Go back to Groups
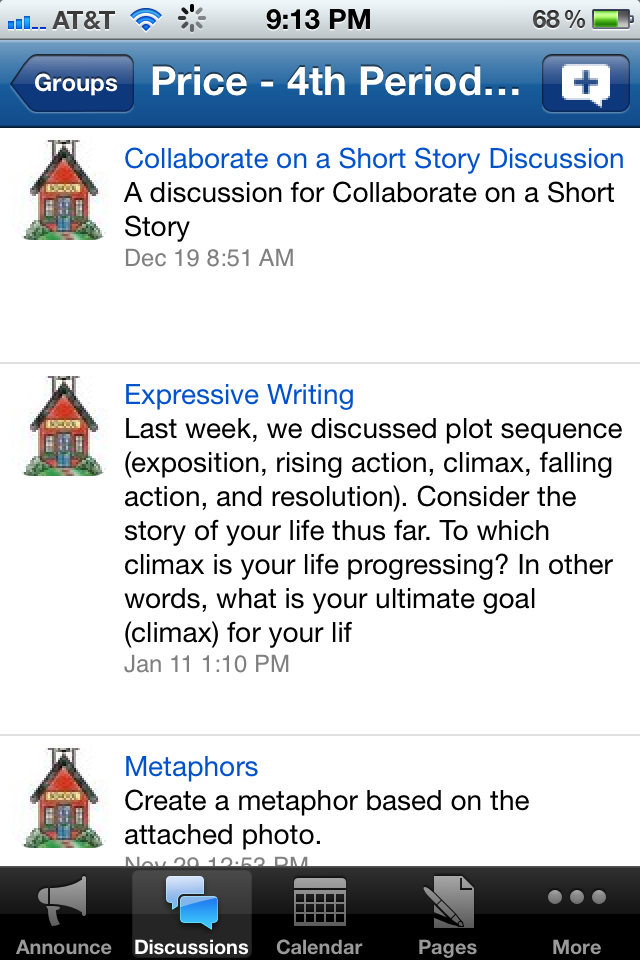Image resolution: width=640 pixels, height=960 pixels. (72, 84)
